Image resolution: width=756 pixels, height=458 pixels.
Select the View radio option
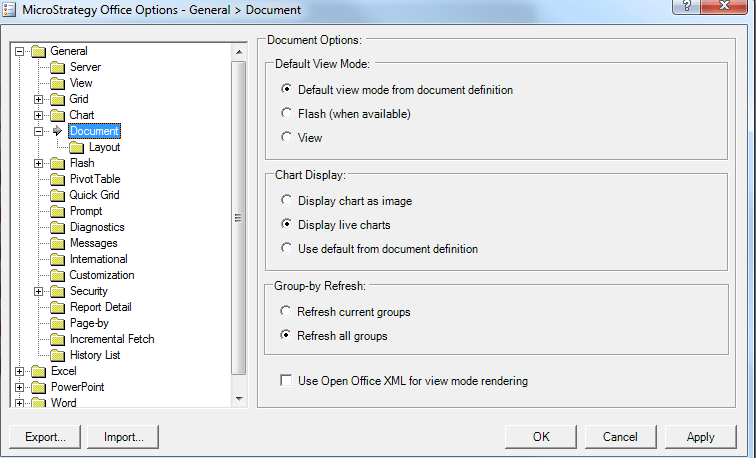click(x=286, y=137)
